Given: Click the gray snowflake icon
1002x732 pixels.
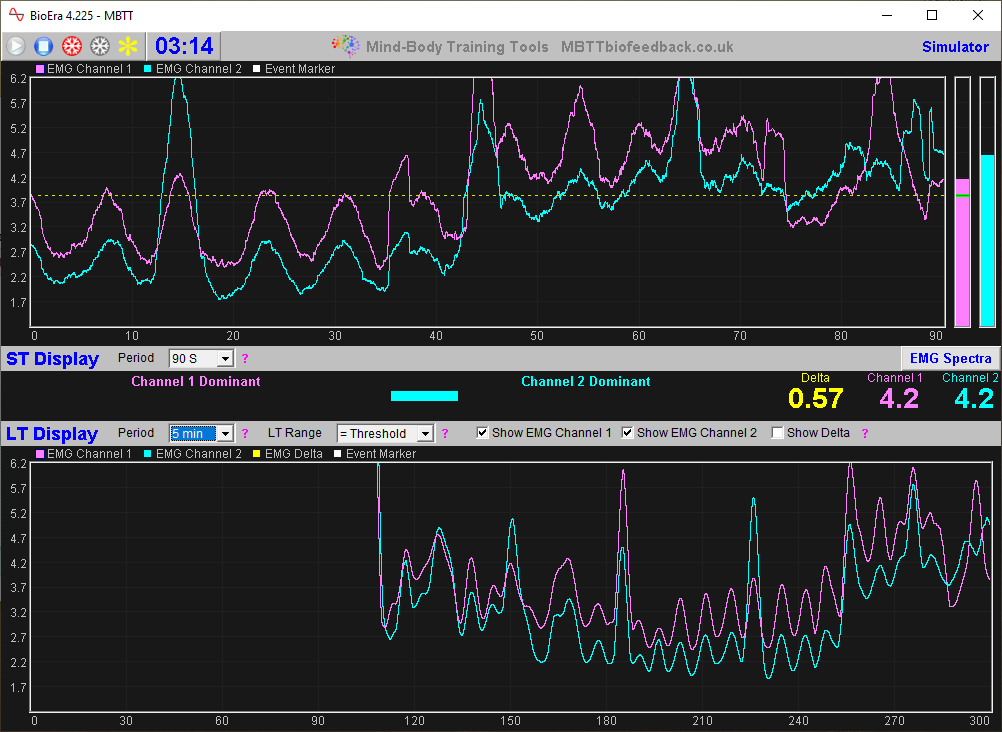Looking at the screenshot, I should point(99,45).
